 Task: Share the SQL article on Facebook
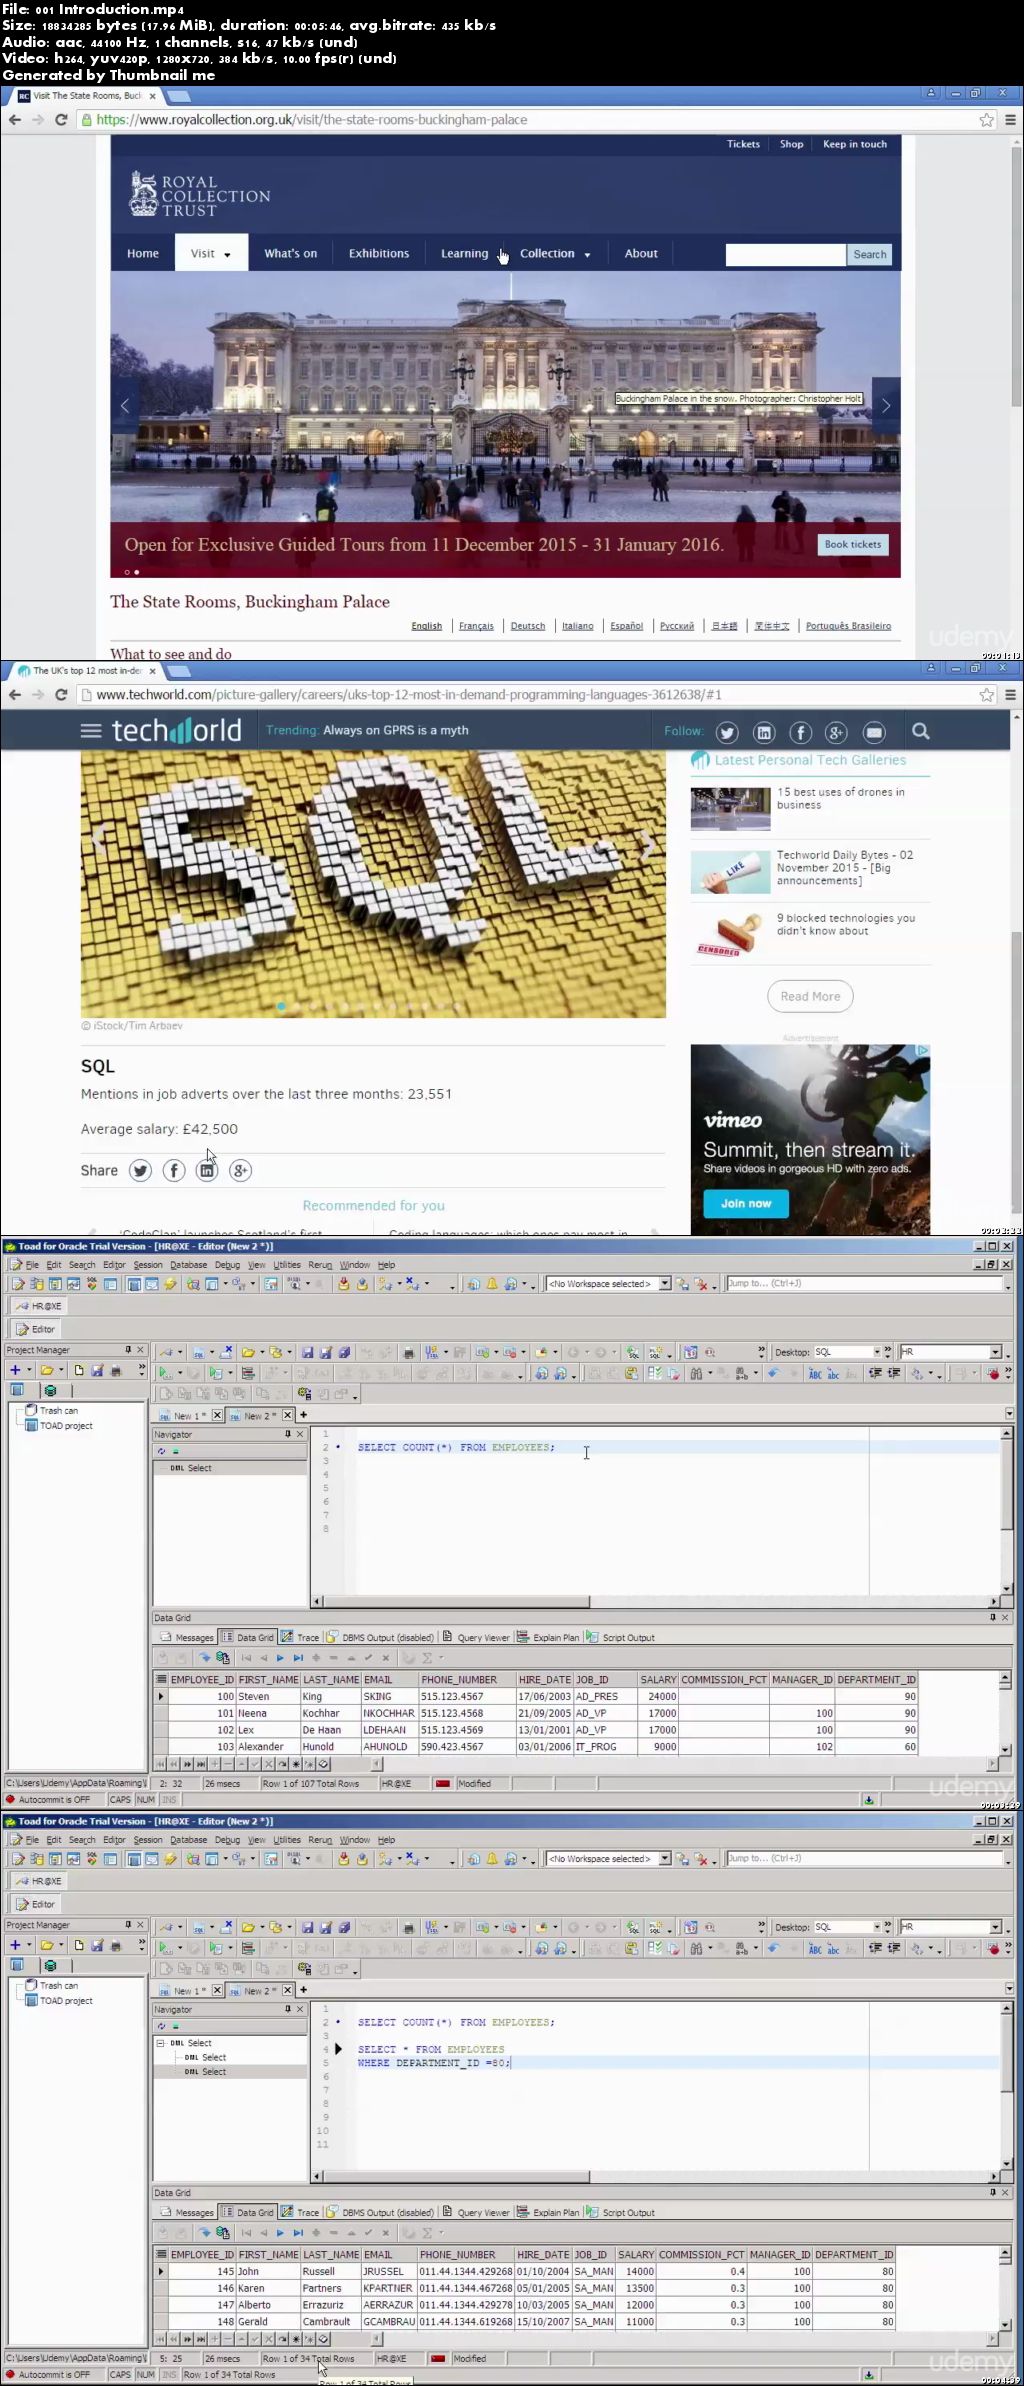(174, 1171)
